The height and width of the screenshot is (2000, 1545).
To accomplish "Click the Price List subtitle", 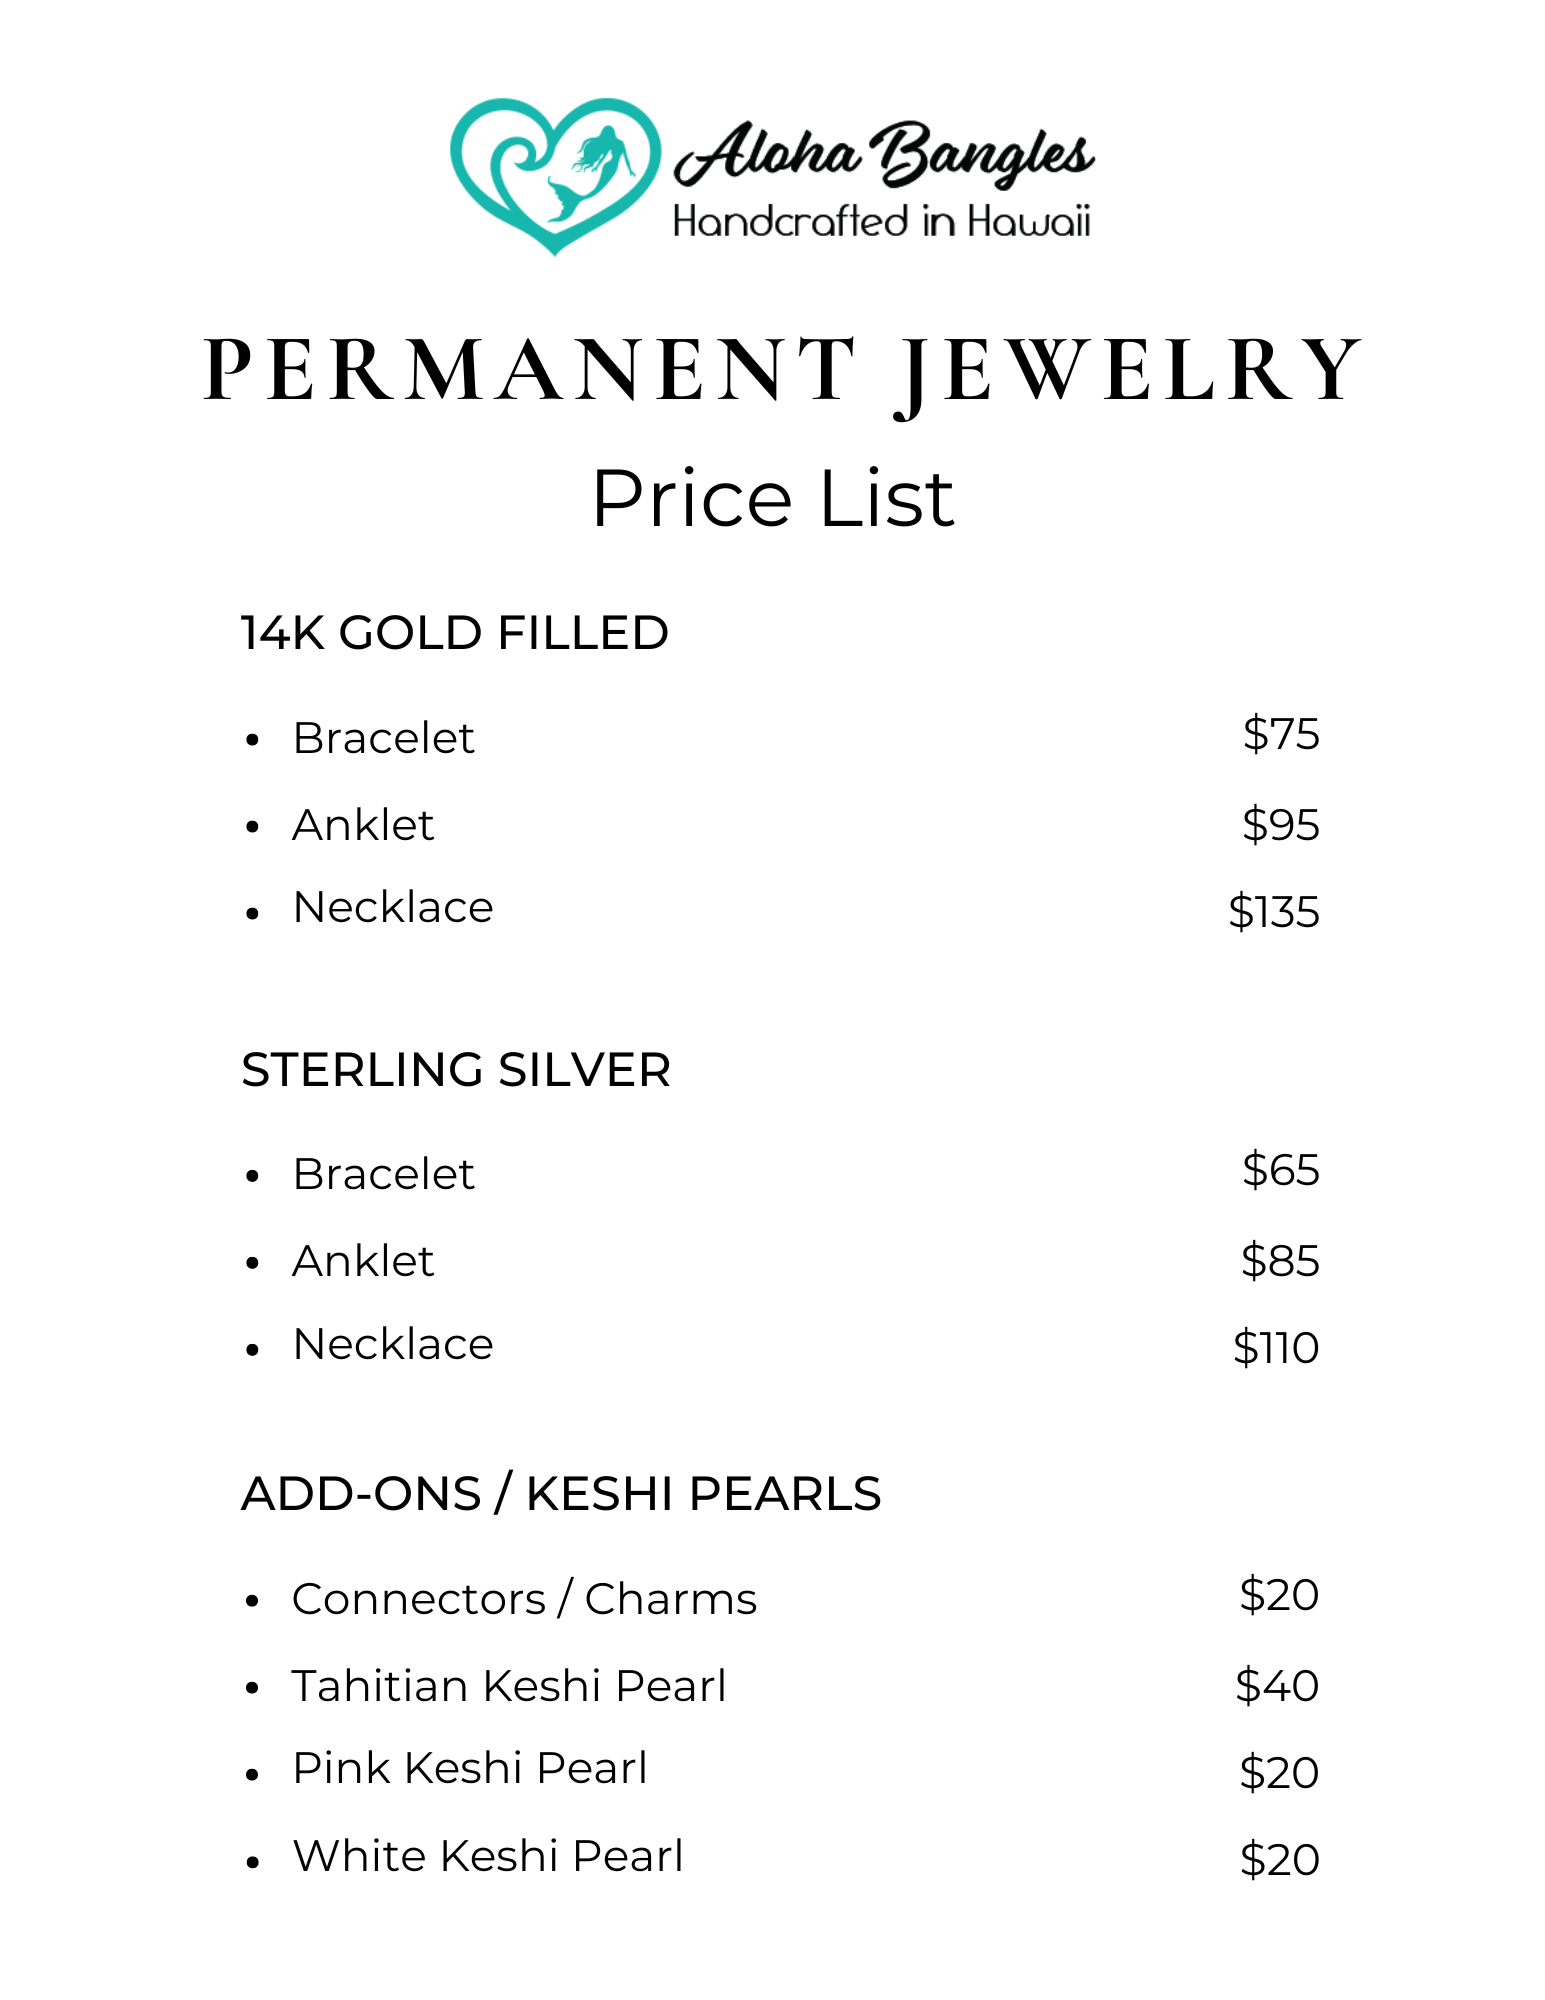I will (773, 498).
